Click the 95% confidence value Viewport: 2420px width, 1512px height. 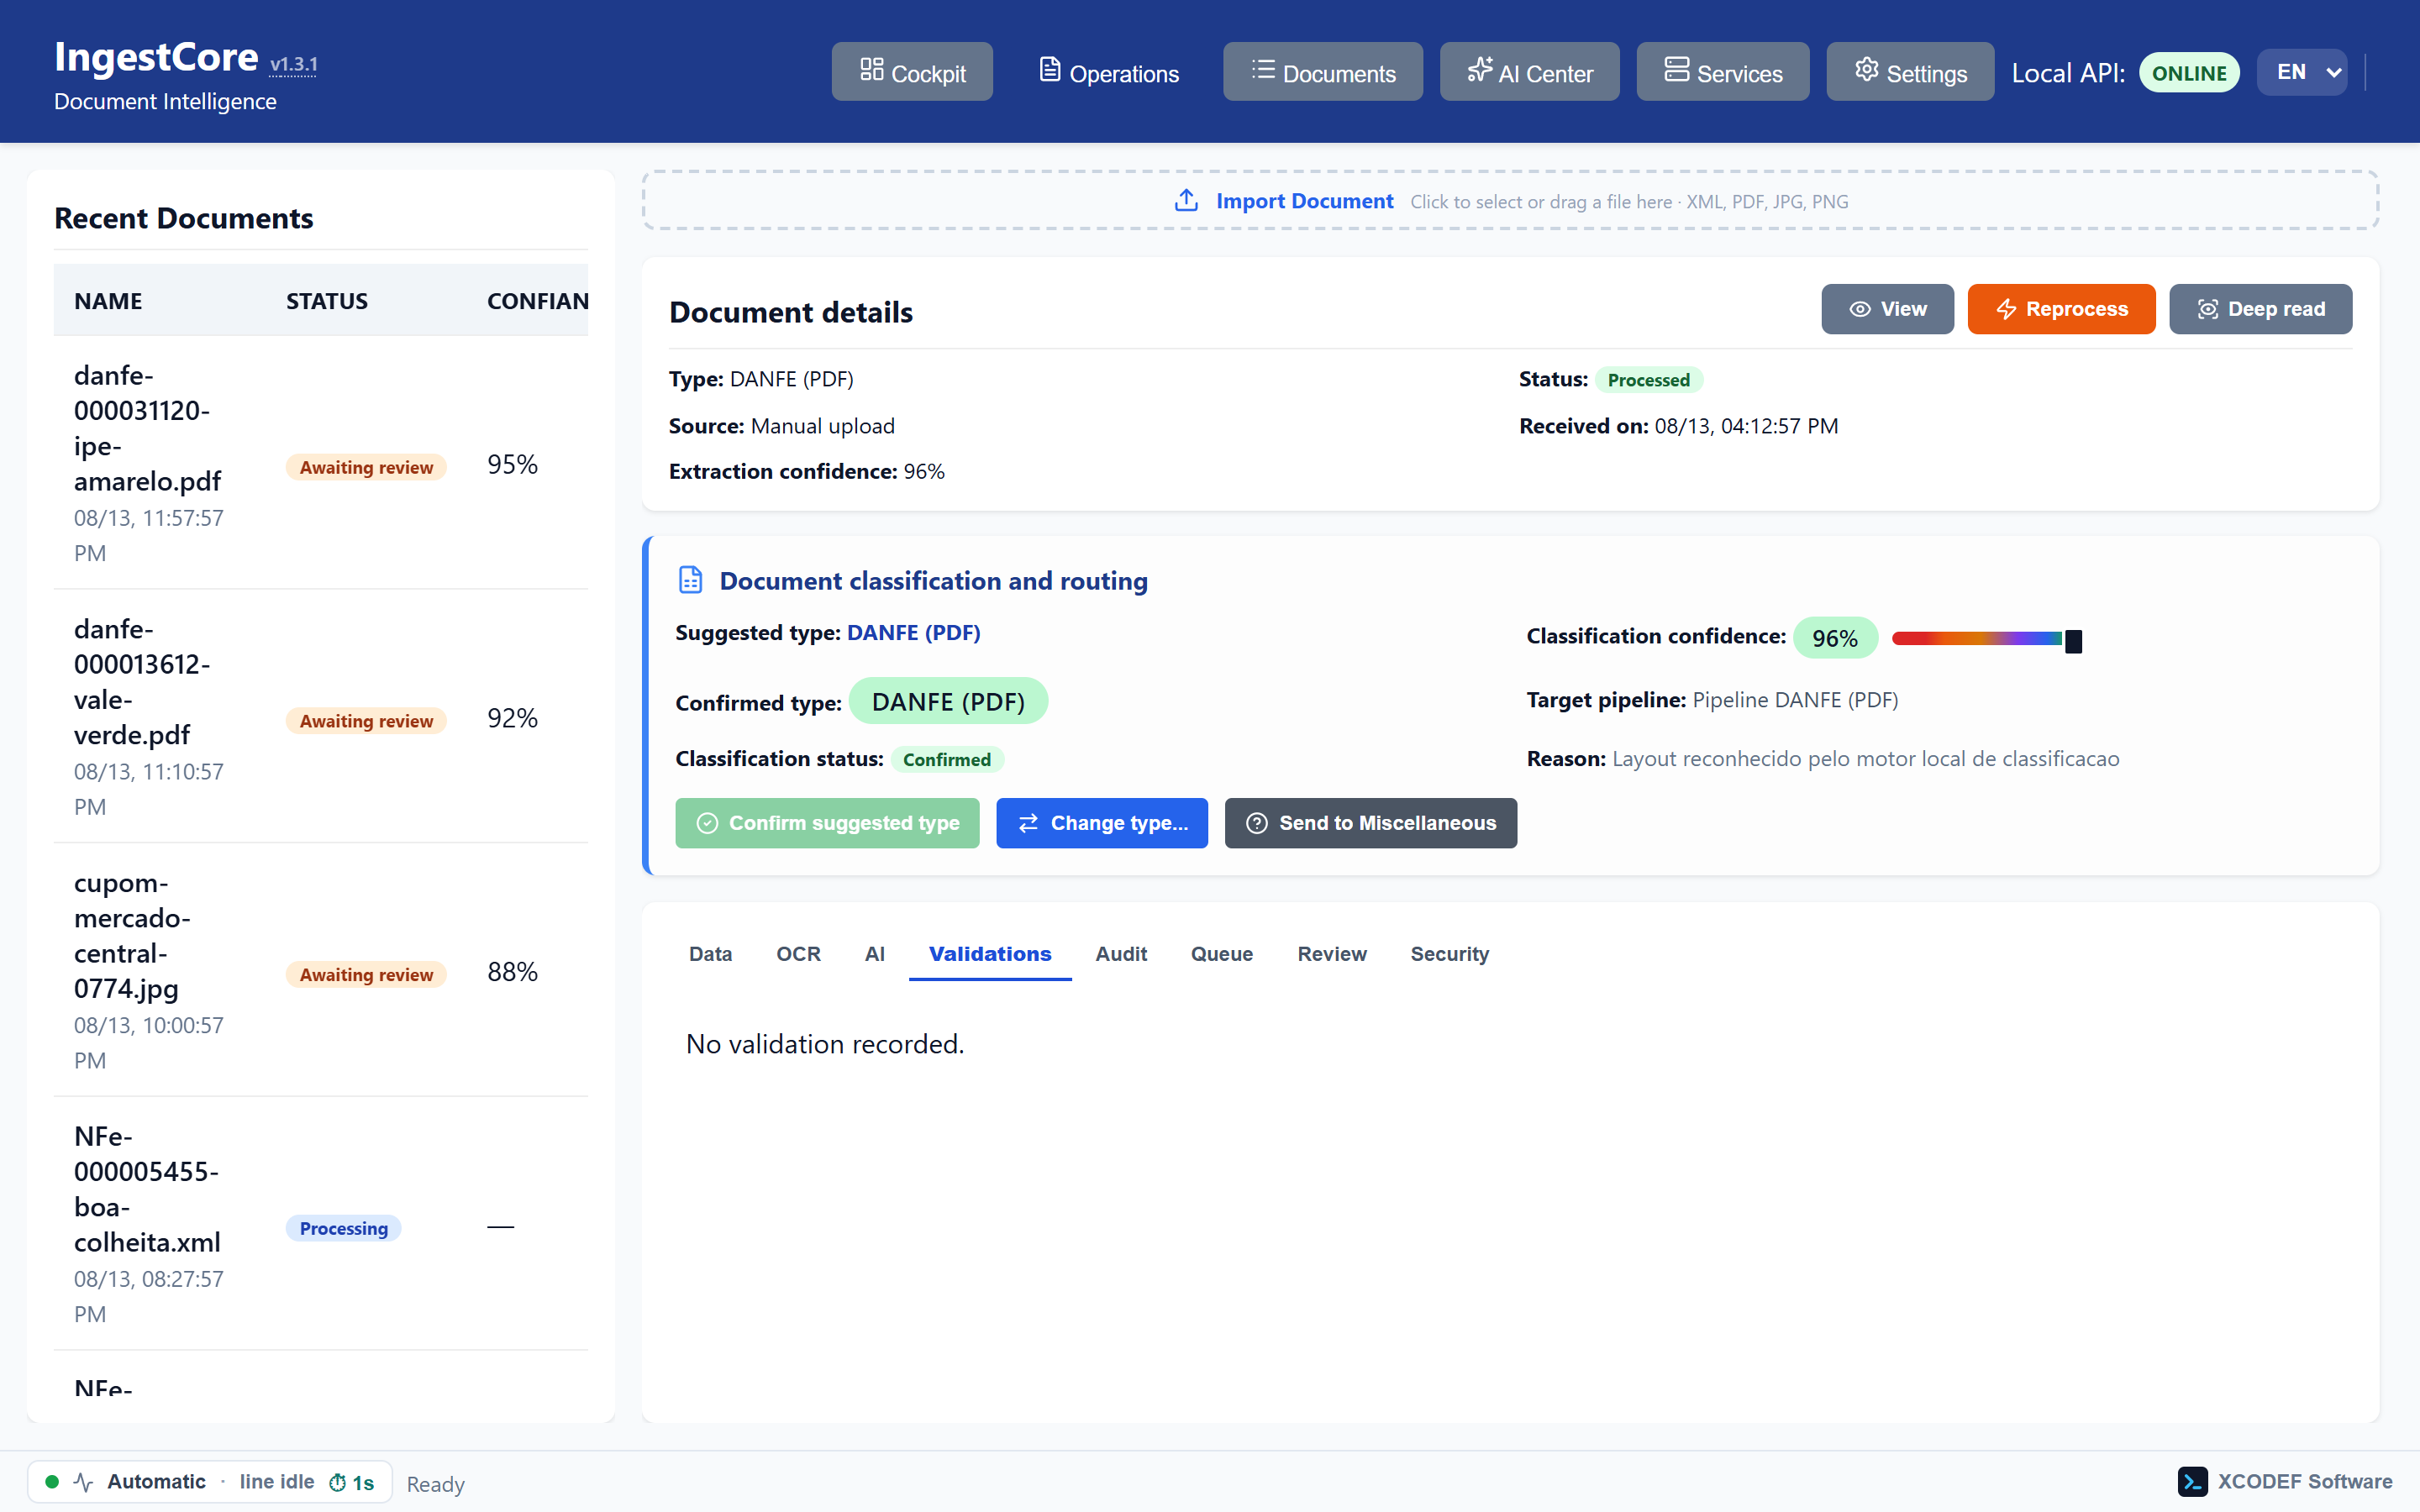[512, 464]
